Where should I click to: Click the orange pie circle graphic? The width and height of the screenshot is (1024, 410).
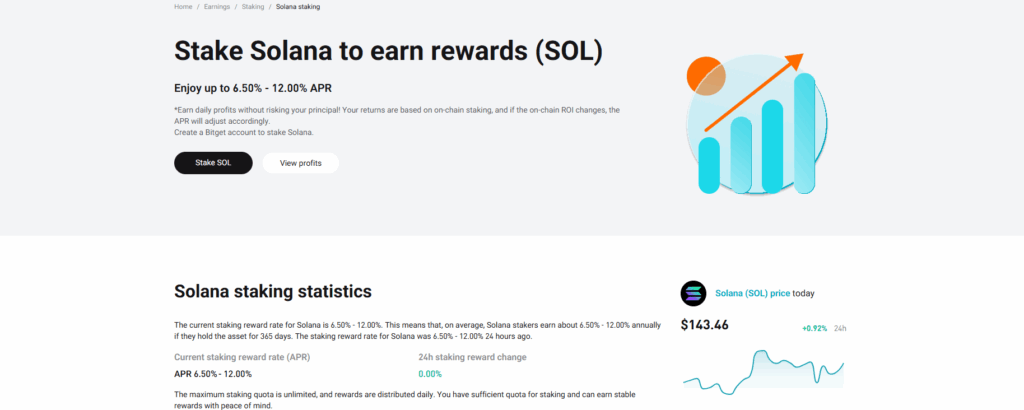[706, 78]
